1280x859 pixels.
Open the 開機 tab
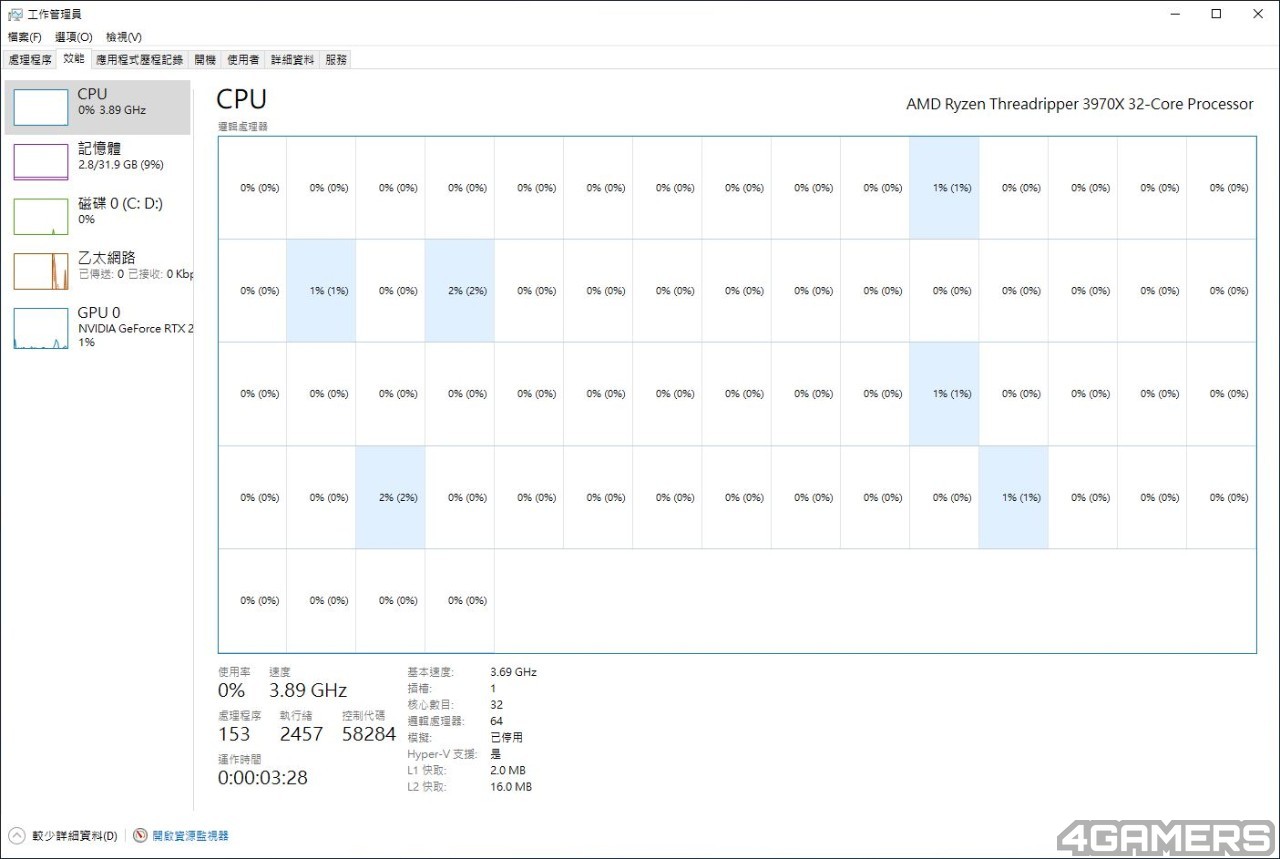pos(205,60)
